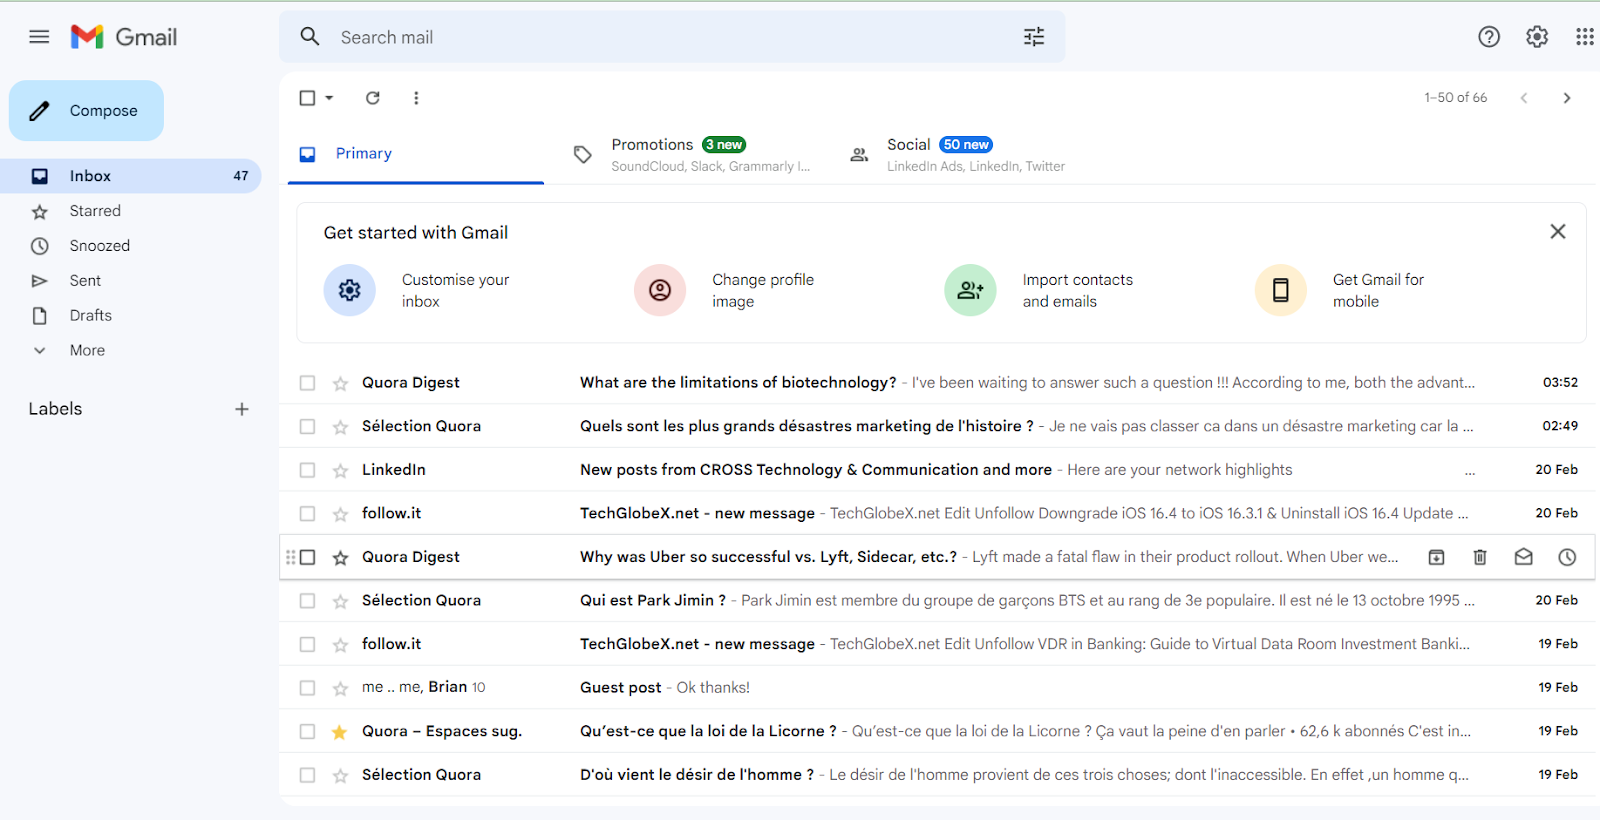The image size is (1600, 820).
Task: Switch to the Social tab
Action: tap(958, 154)
